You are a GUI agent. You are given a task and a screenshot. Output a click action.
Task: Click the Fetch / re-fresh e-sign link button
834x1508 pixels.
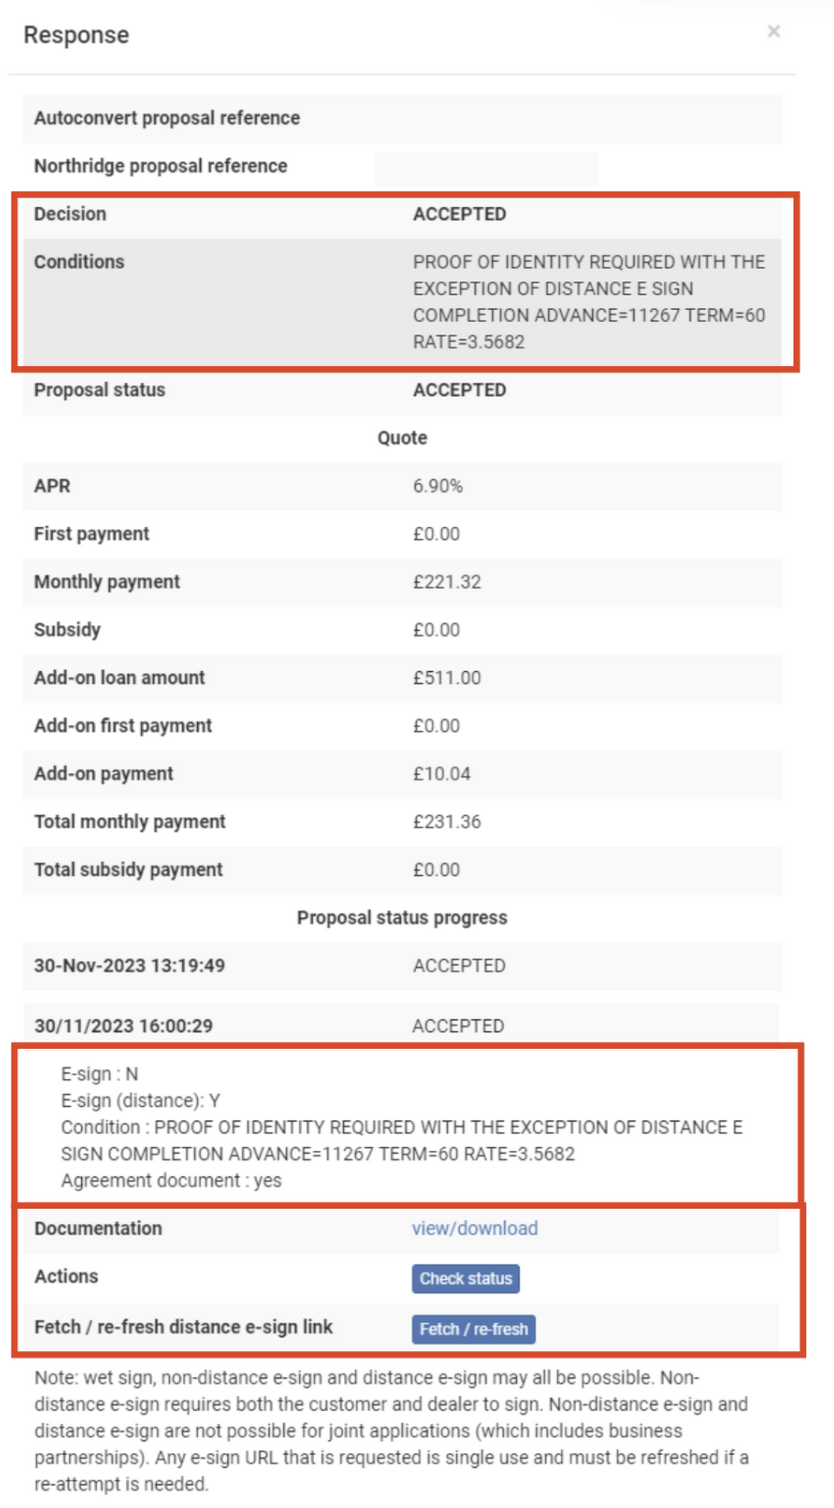(x=473, y=1330)
